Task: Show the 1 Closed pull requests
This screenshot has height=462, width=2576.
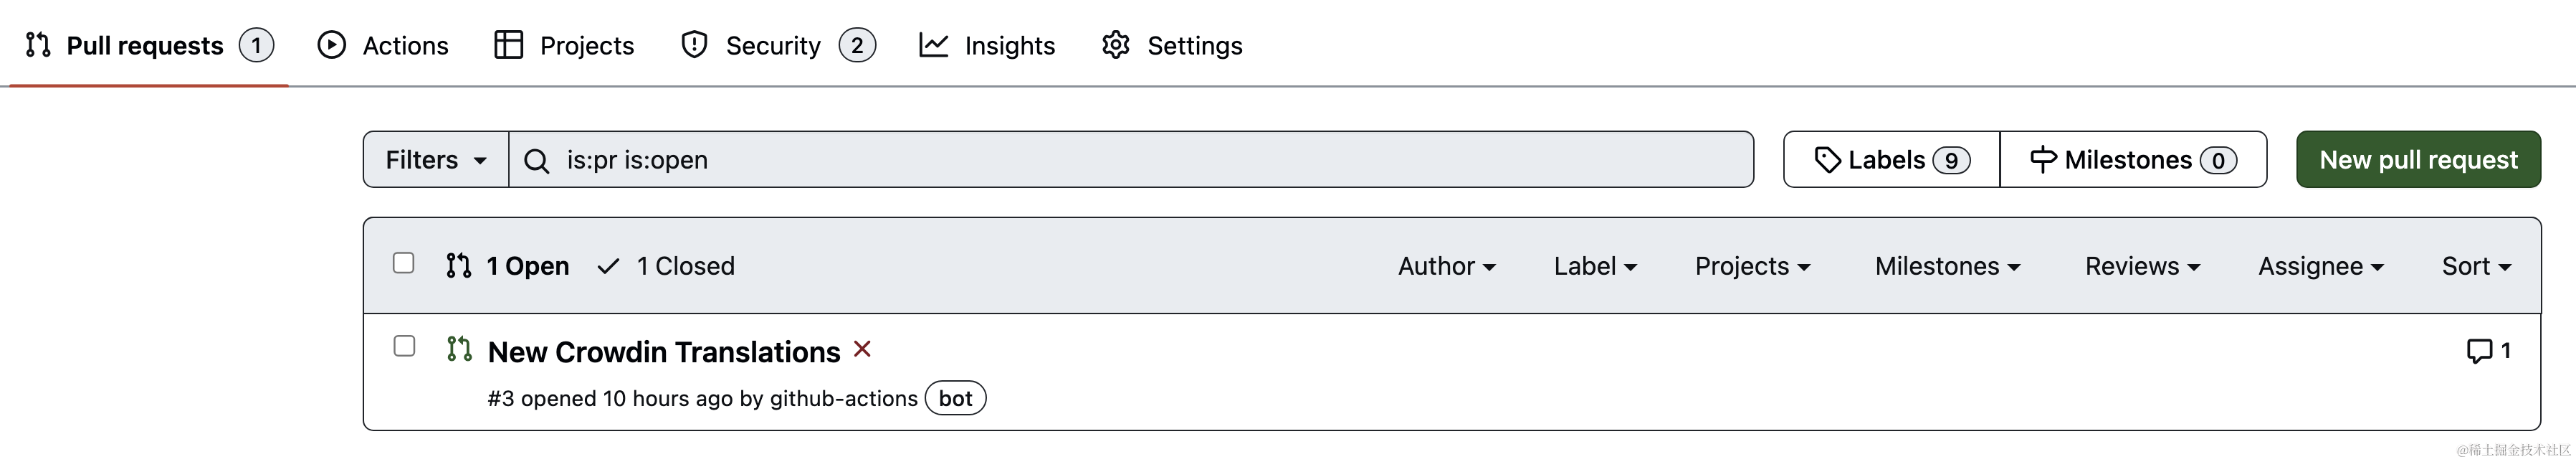Action: 684,266
